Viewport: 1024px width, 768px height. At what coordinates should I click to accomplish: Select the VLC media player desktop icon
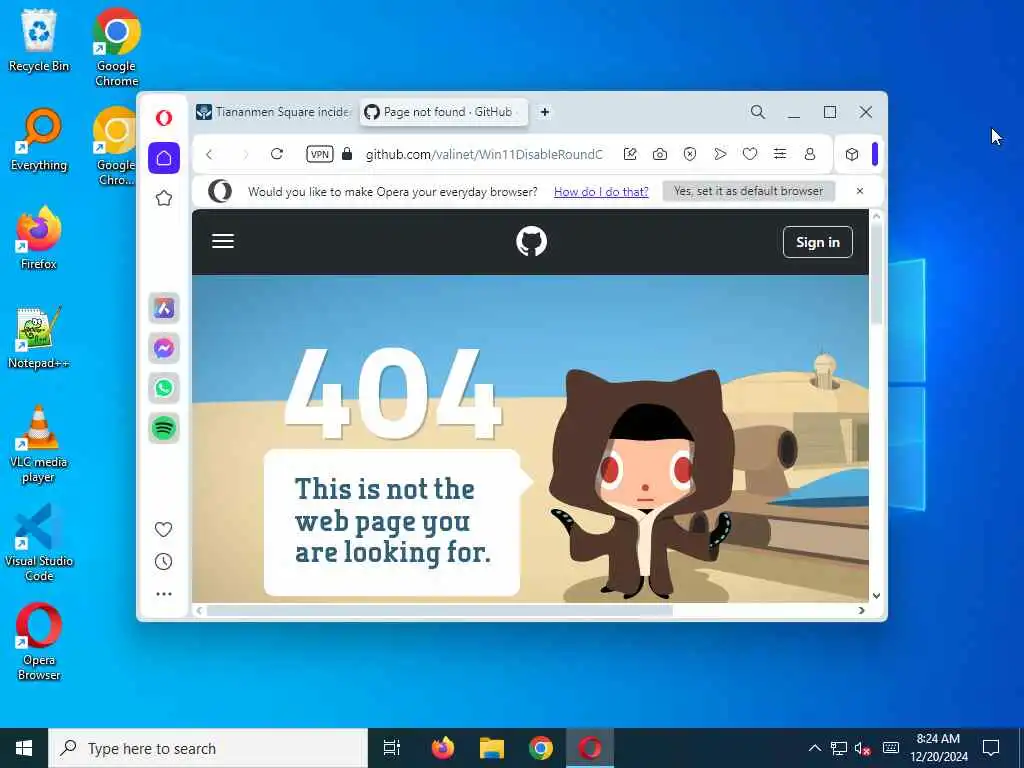(x=39, y=444)
